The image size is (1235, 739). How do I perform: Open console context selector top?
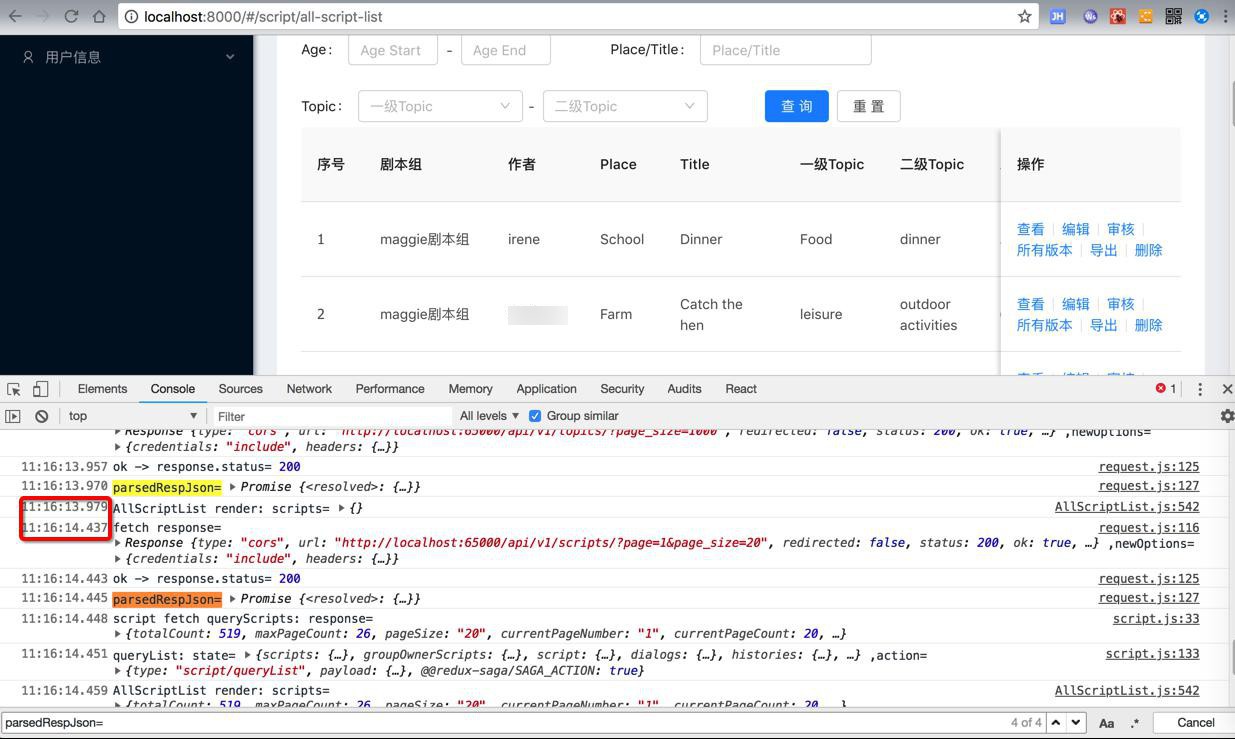click(x=132, y=416)
